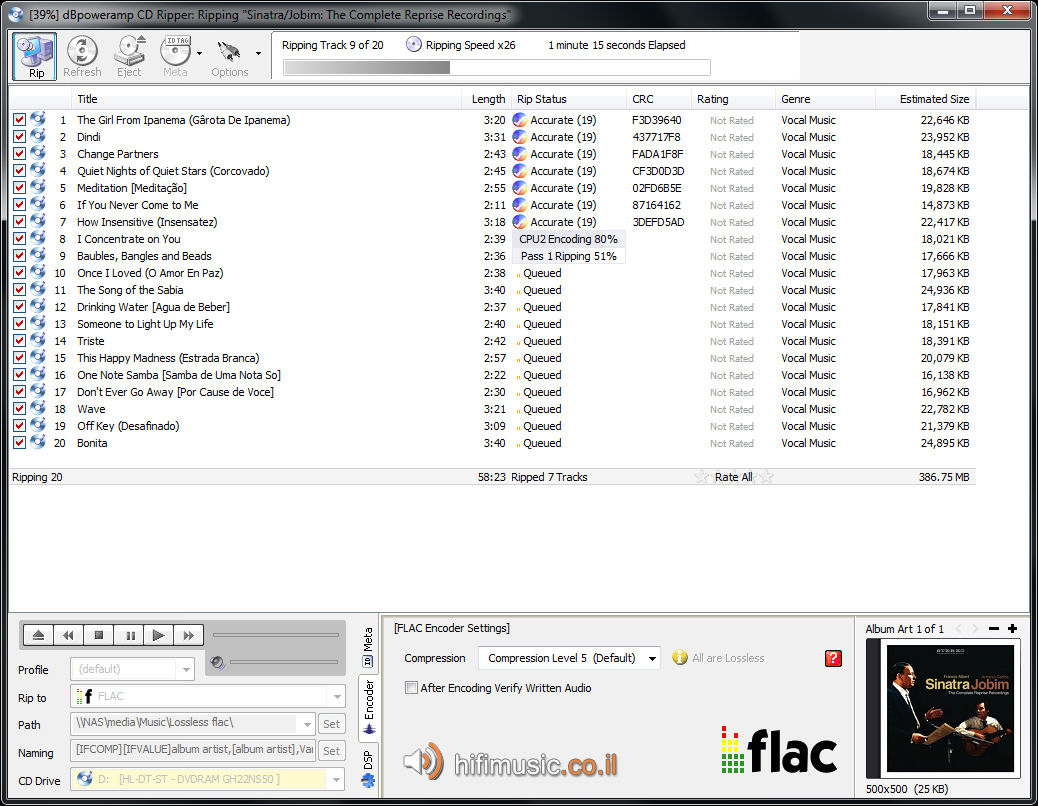Switch to the Encoder vertical tab

[369, 707]
